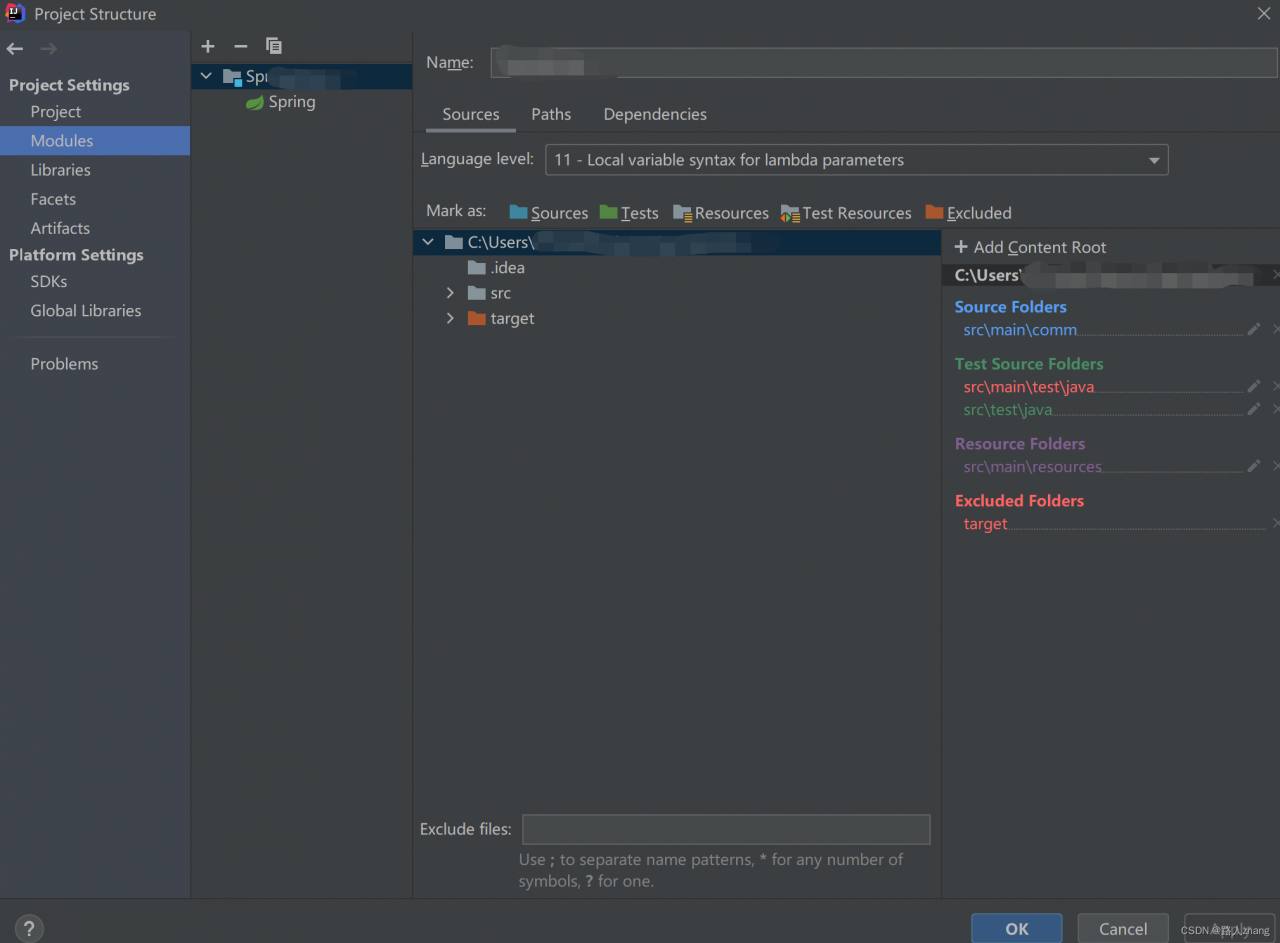Switch to the Dependencies tab

click(x=655, y=114)
